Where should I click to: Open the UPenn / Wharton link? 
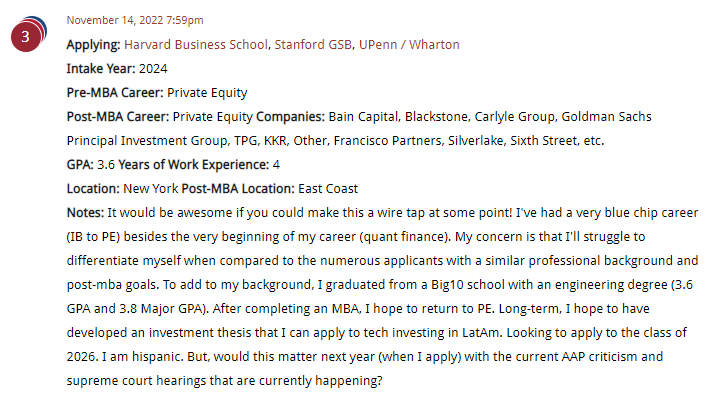[409, 45]
